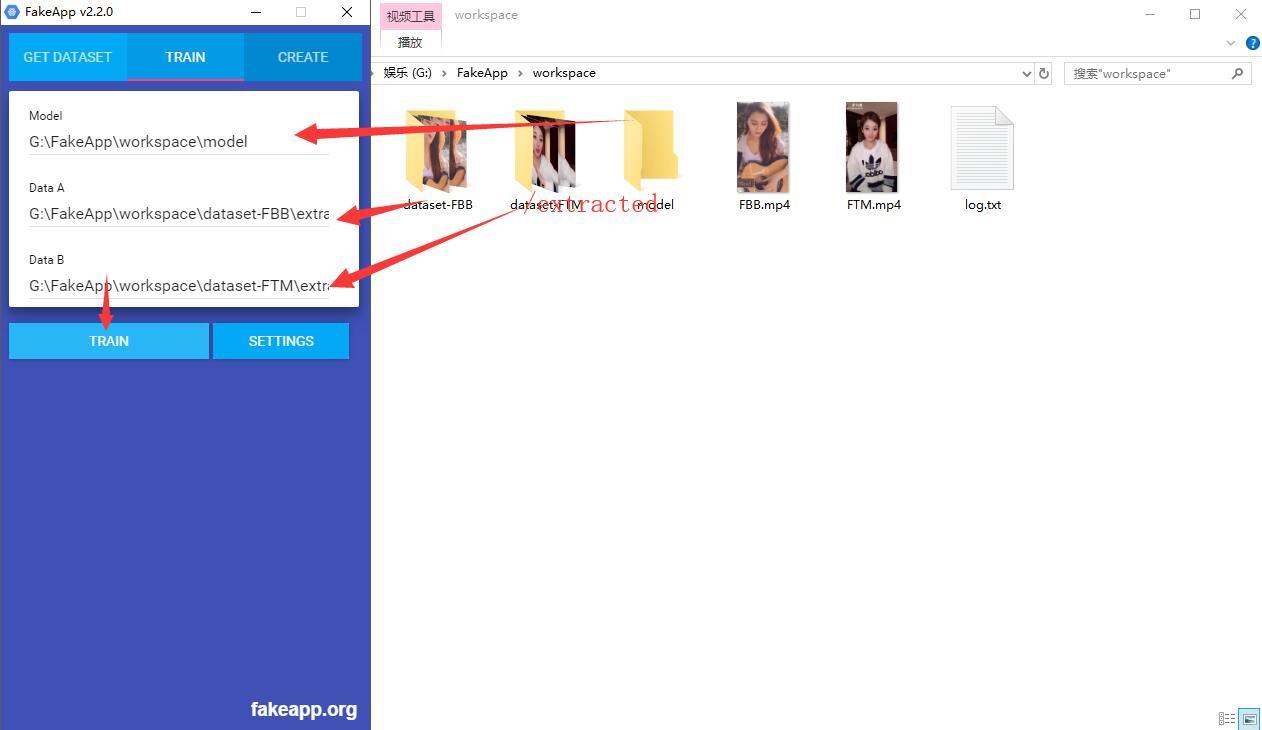Select the log.txt file icon
This screenshot has width=1262, height=730.
point(982,148)
